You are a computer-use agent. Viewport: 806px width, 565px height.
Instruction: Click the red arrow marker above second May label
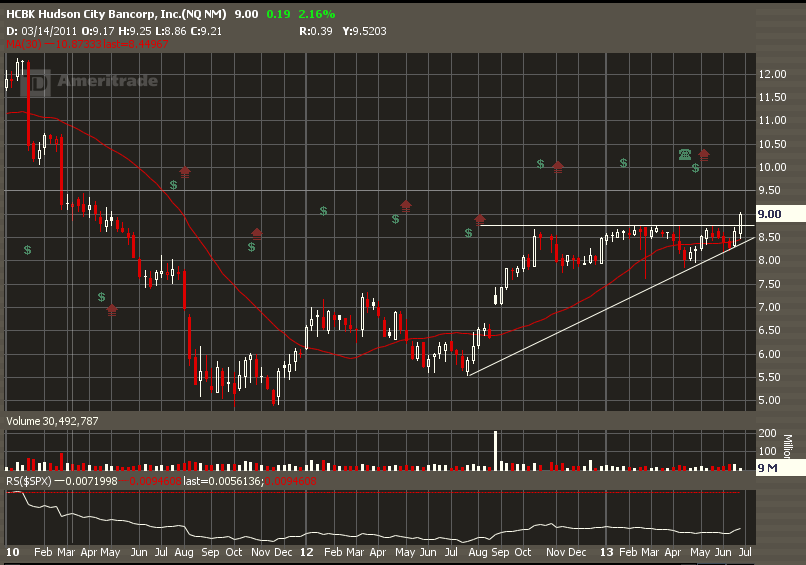406,206
